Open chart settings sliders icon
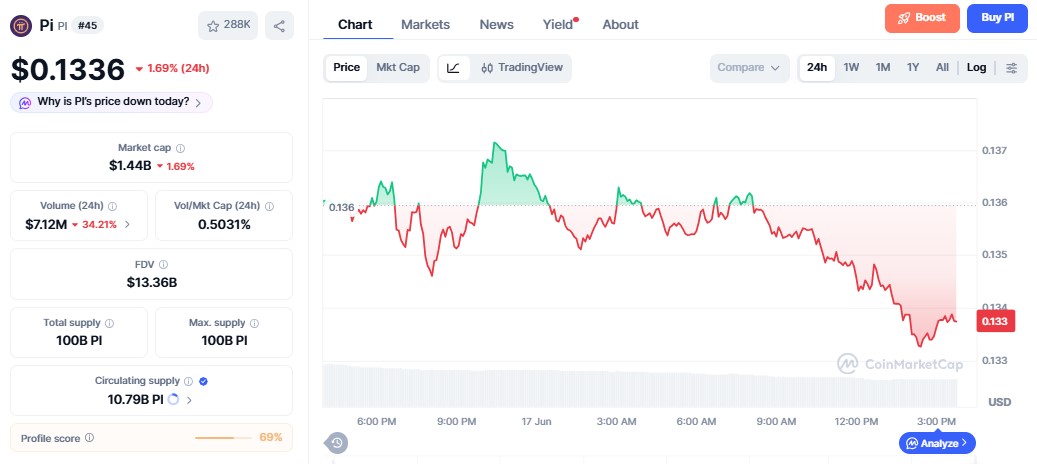This screenshot has height=464, width=1037. tap(1011, 67)
